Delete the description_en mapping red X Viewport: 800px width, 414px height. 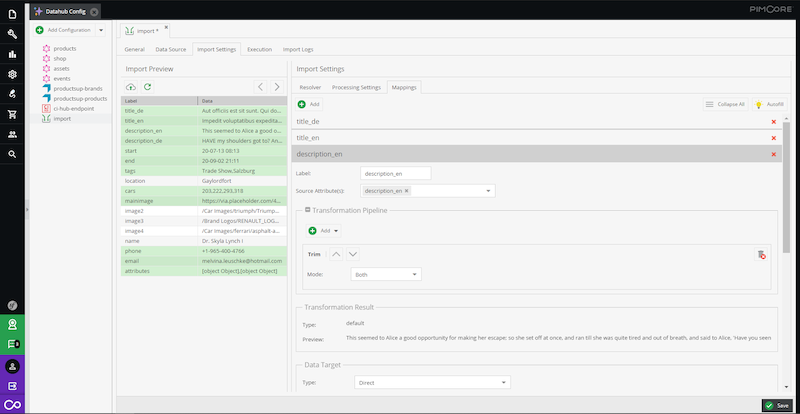pos(773,154)
